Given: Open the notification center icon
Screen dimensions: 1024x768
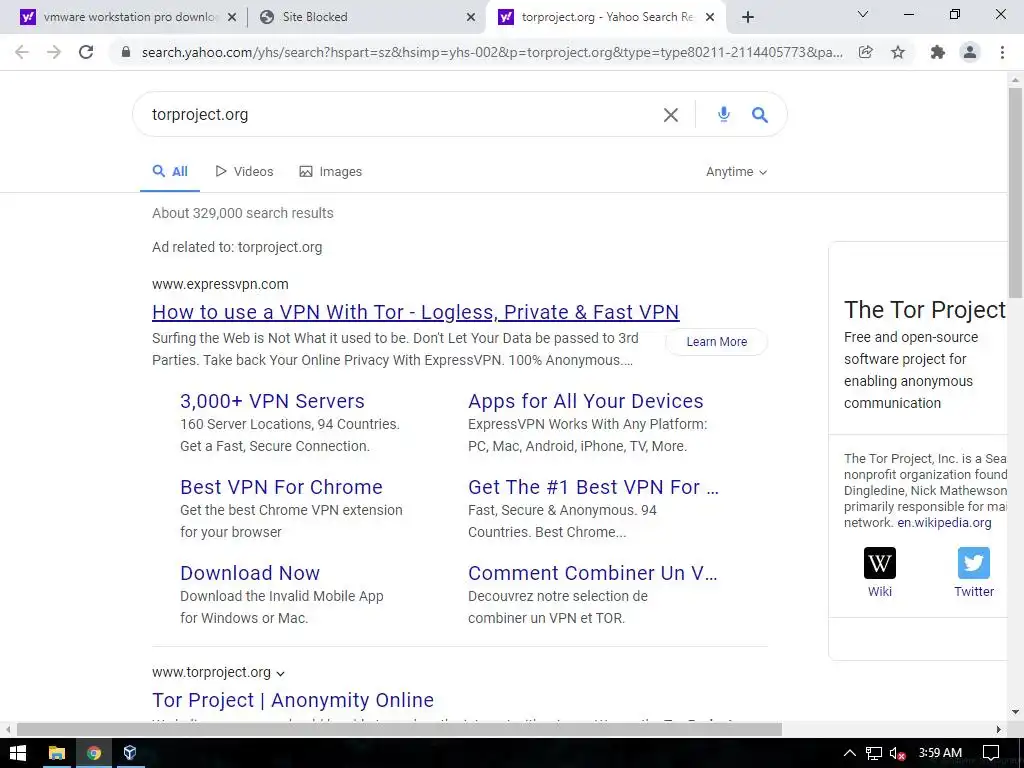Looking at the screenshot, I should [991, 753].
